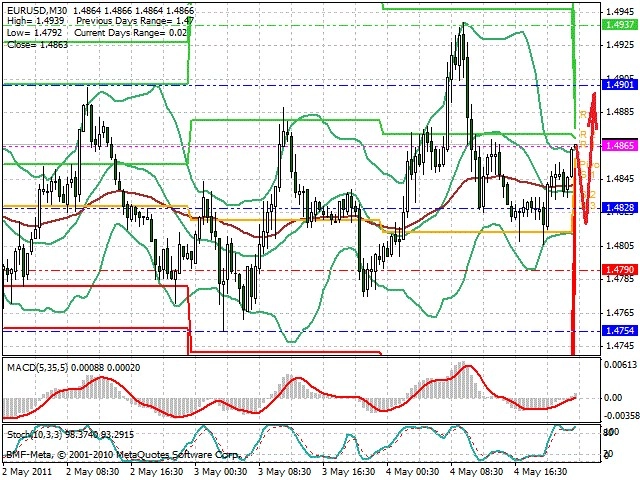Image resolution: width=640 pixels, height=480 pixels.
Task: Click the 0.00613 MACD scale value
Action: pyautogui.click(x=620, y=365)
